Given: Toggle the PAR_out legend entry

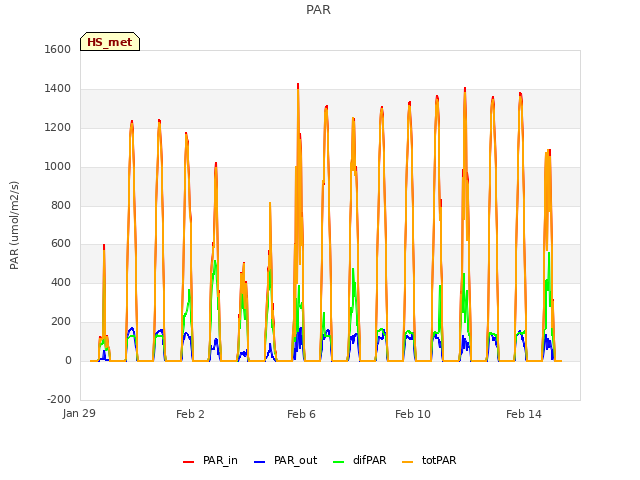Looking at the screenshot, I should tap(285, 460).
